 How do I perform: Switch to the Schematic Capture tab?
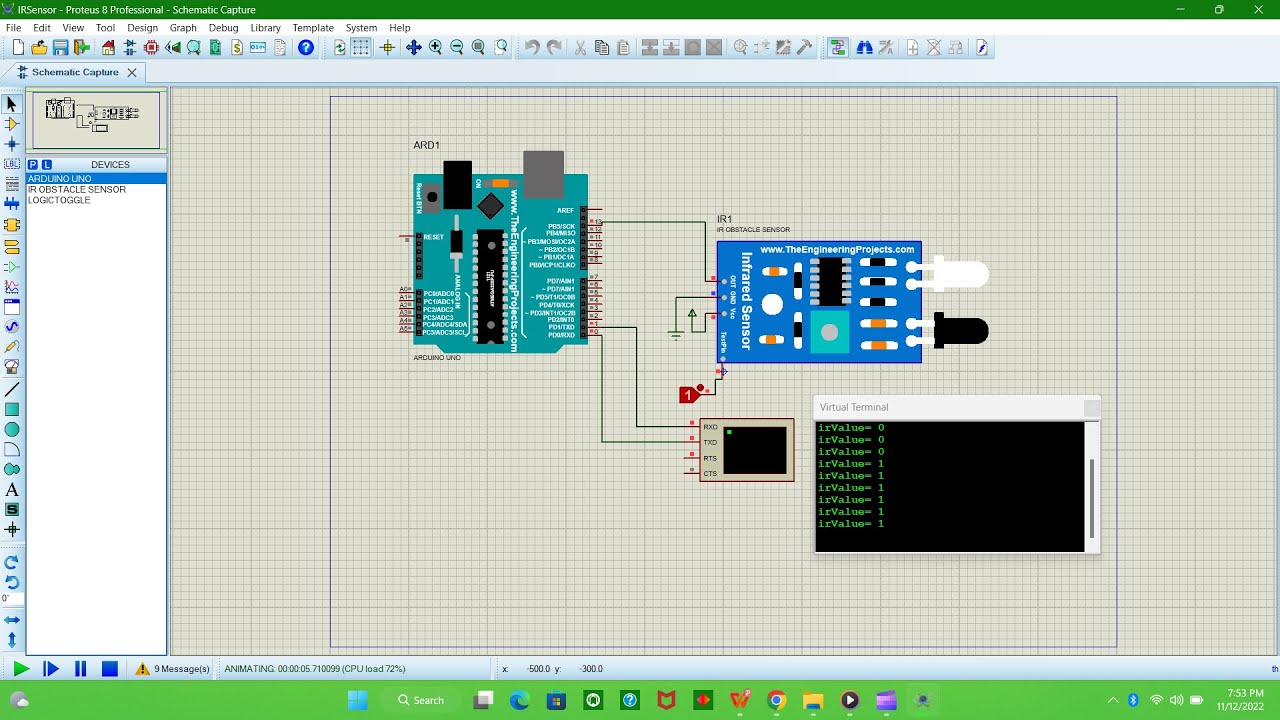pos(75,72)
